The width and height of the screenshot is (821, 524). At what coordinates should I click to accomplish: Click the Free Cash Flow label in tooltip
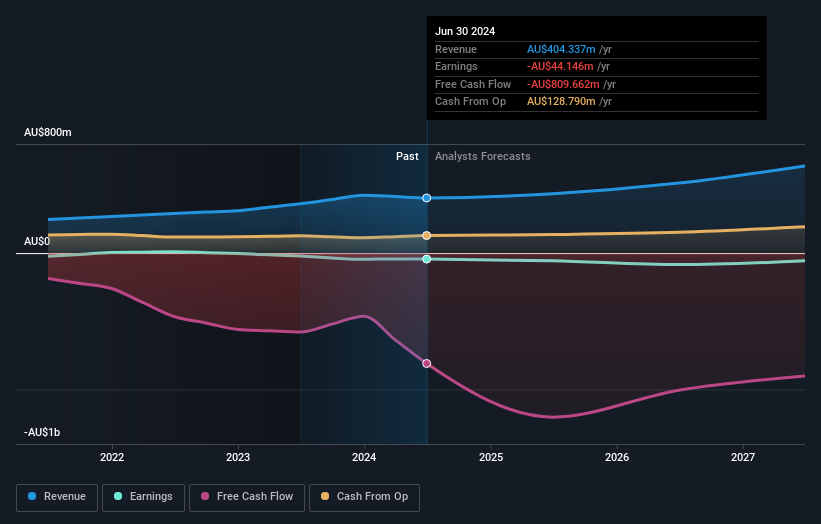point(473,84)
